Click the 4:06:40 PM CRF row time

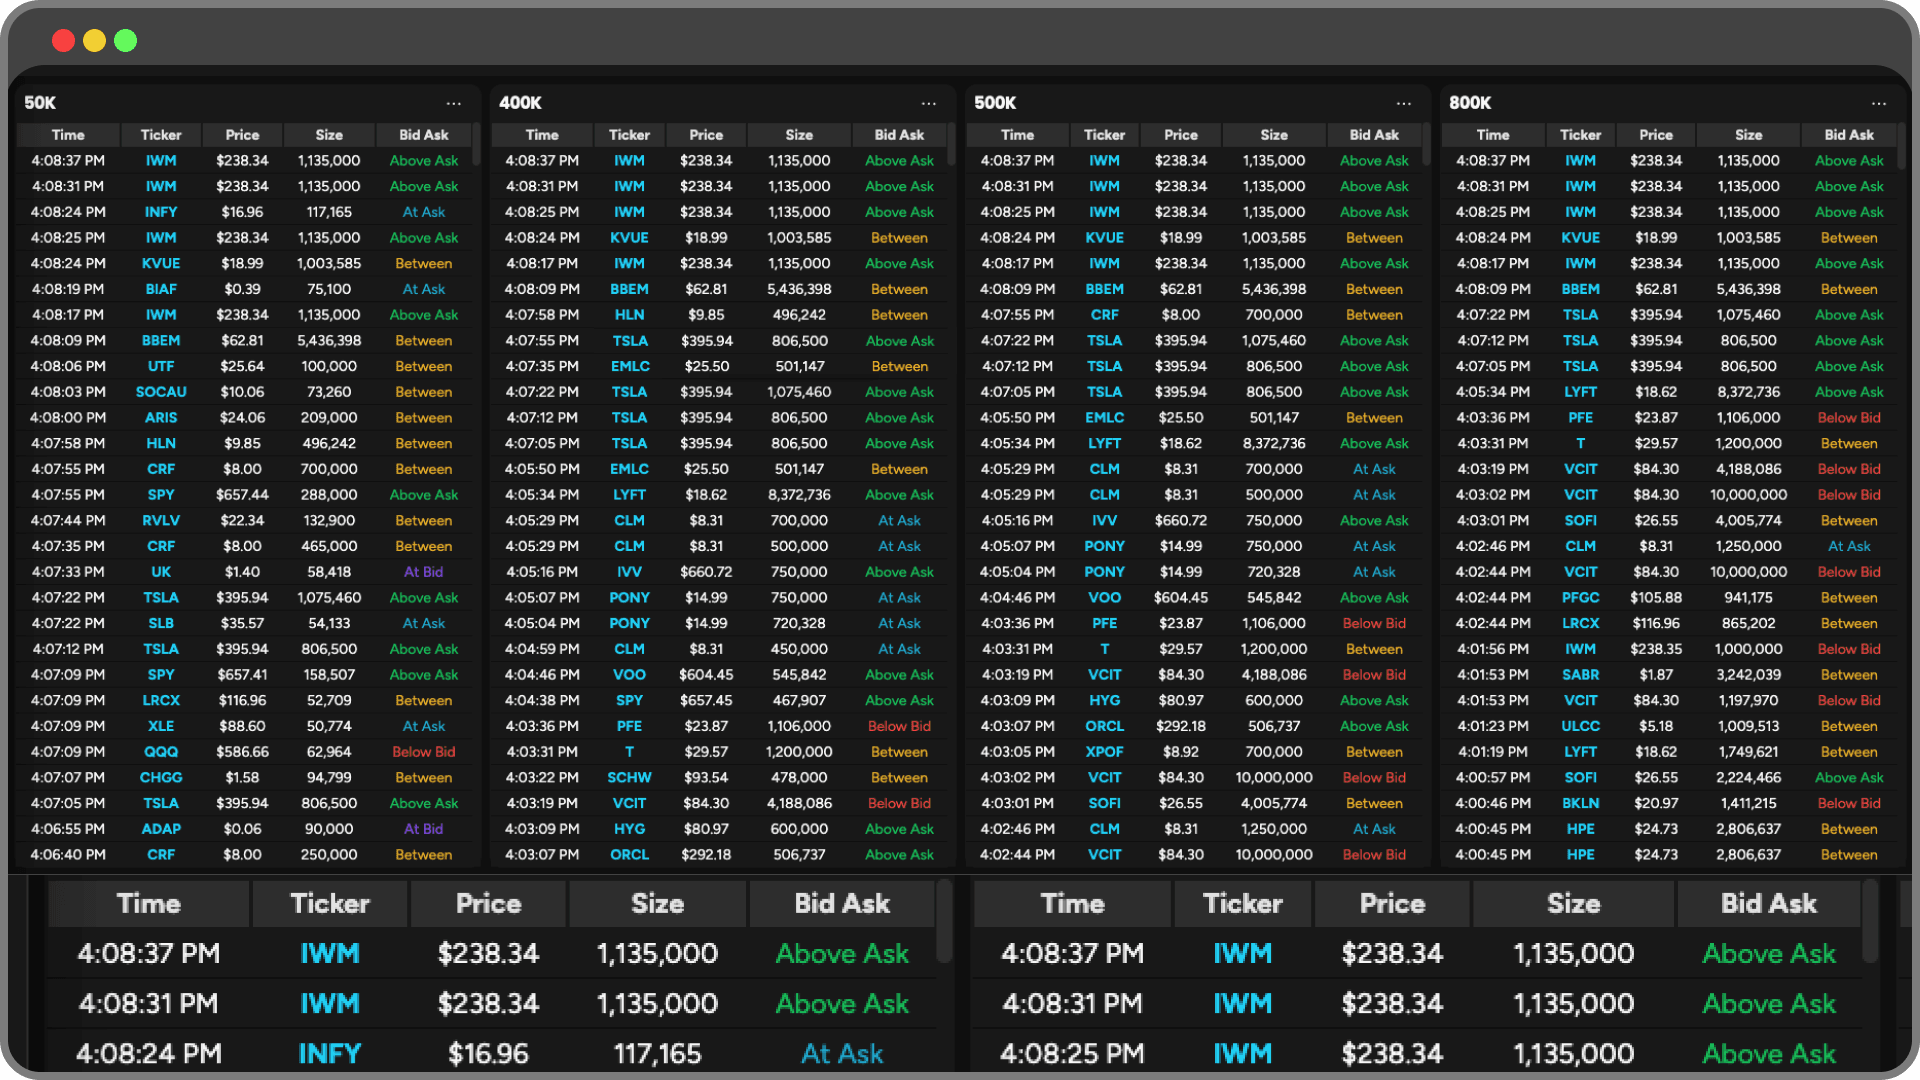pyautogui.click(x=68, y=855)
